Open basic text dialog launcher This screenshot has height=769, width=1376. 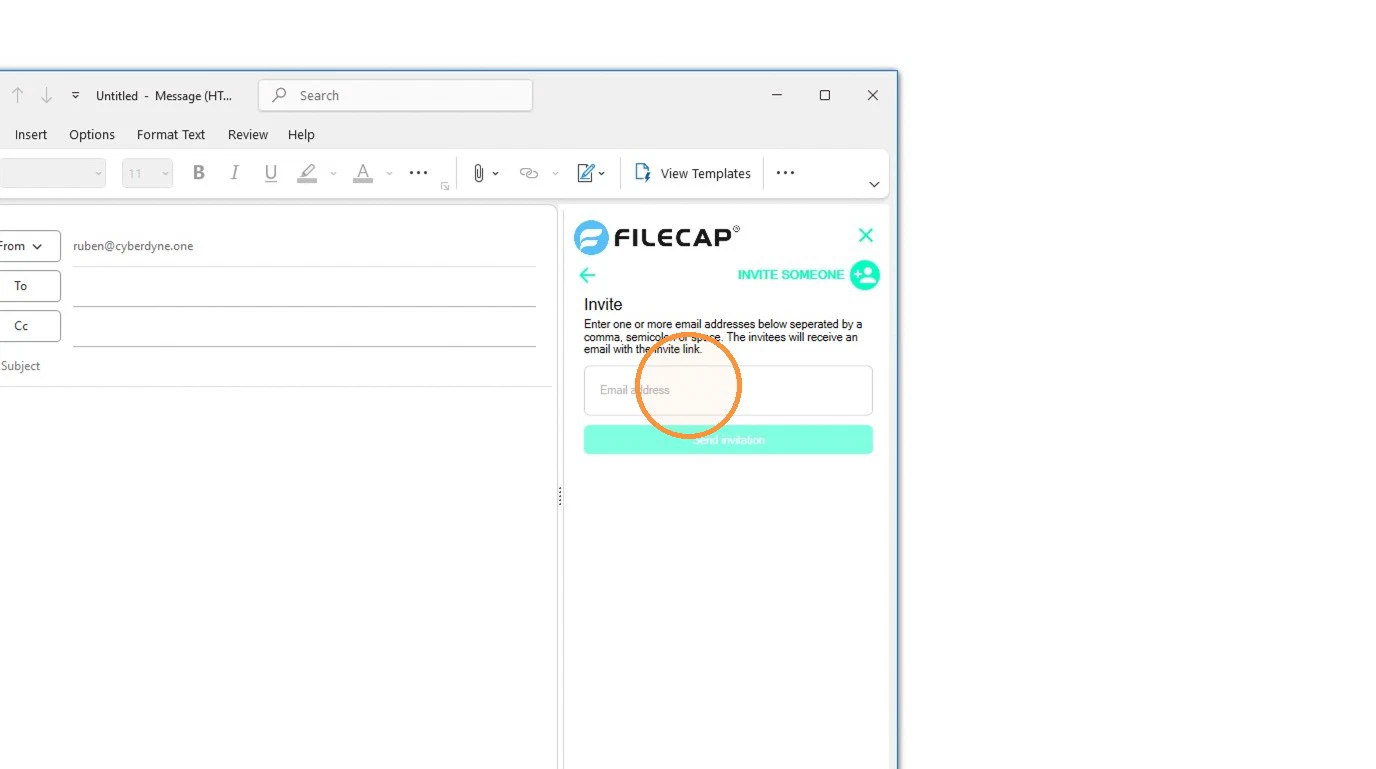pyautogui.click(x=445, y=186)
